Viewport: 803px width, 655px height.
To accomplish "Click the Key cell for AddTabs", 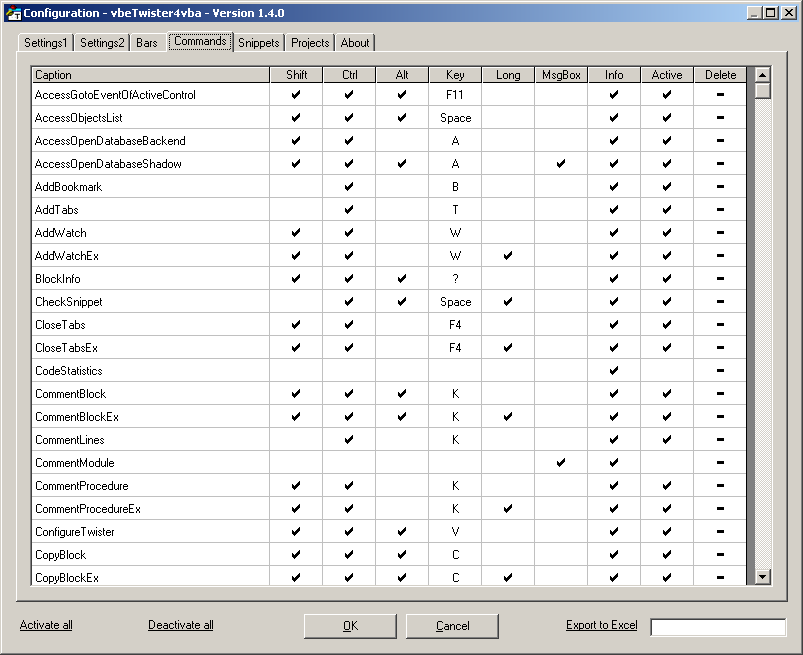I will pyautogui.click(x=455, y=209).
